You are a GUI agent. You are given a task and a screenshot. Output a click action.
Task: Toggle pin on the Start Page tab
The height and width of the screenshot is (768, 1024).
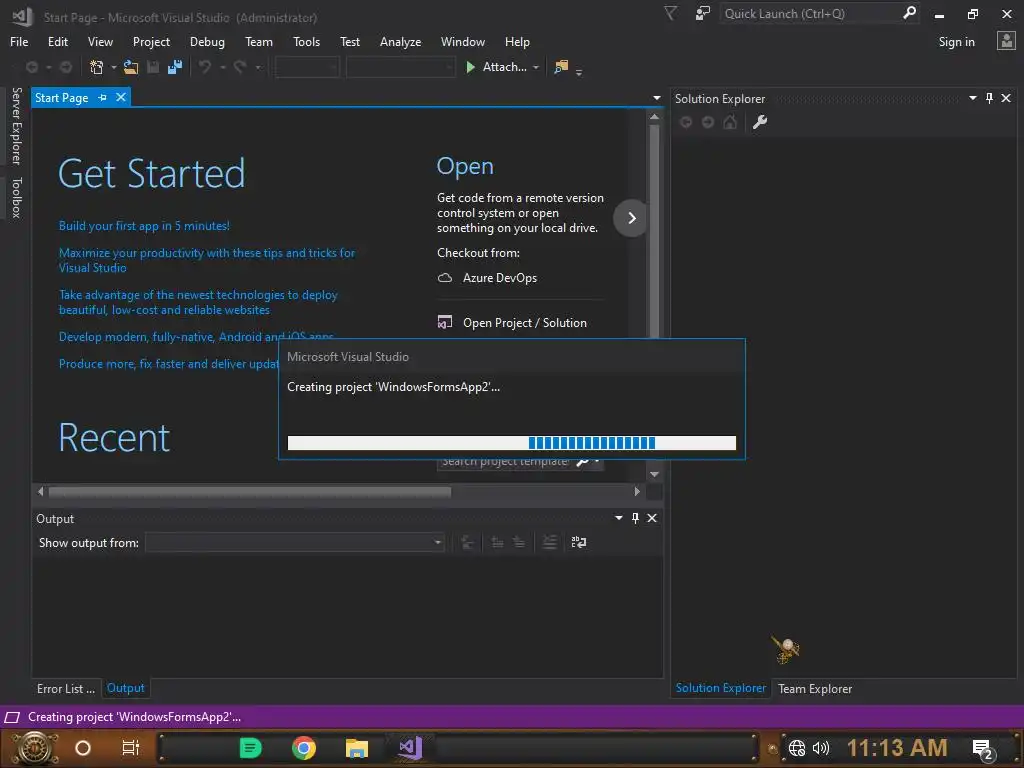(103, 97)
